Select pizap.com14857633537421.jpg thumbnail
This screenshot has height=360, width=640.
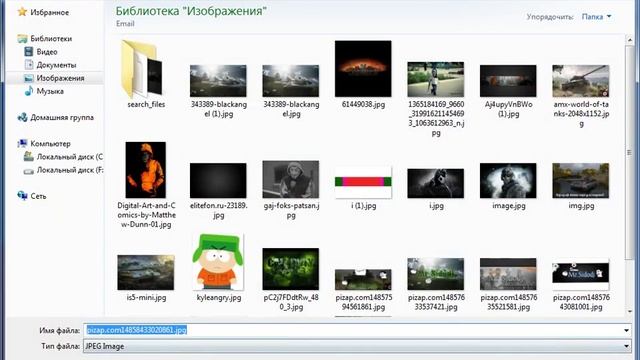coord(436,274)
